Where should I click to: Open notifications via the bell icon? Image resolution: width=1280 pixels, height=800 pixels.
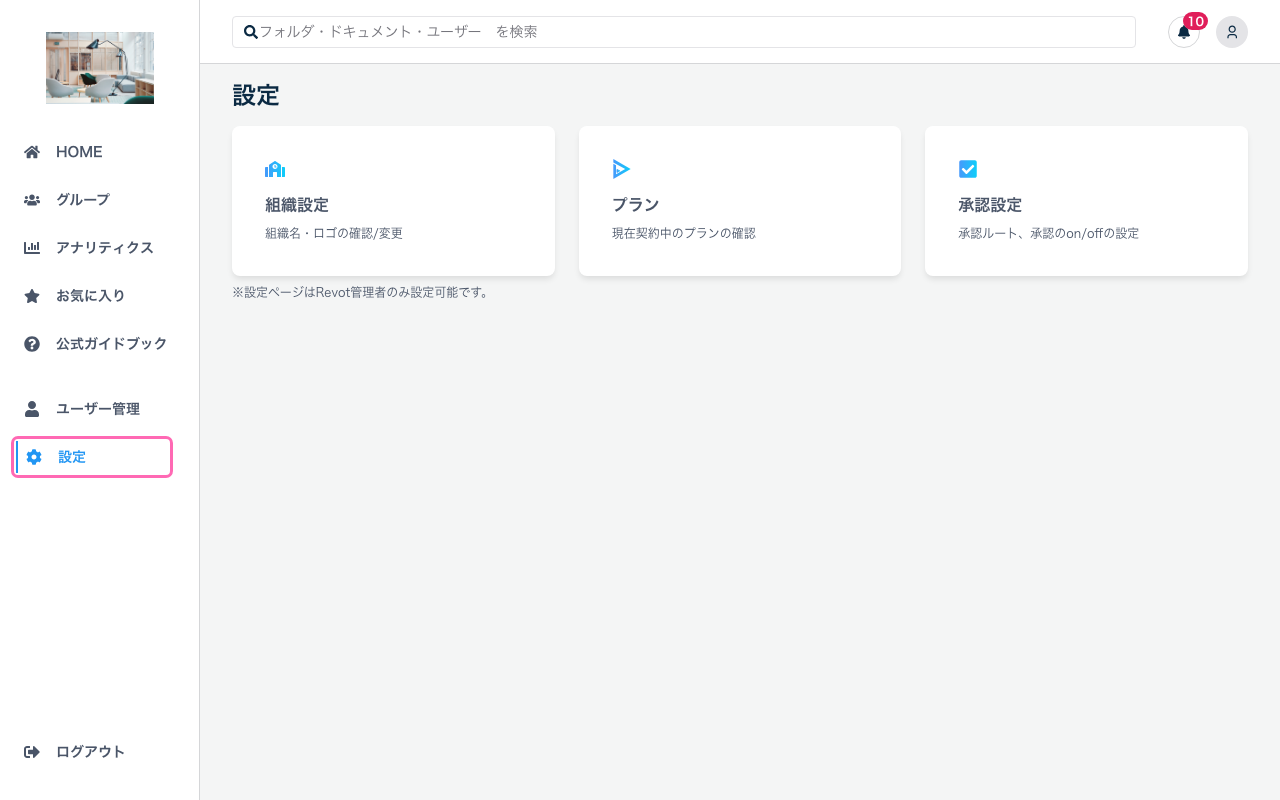[x=1183, y=33]
